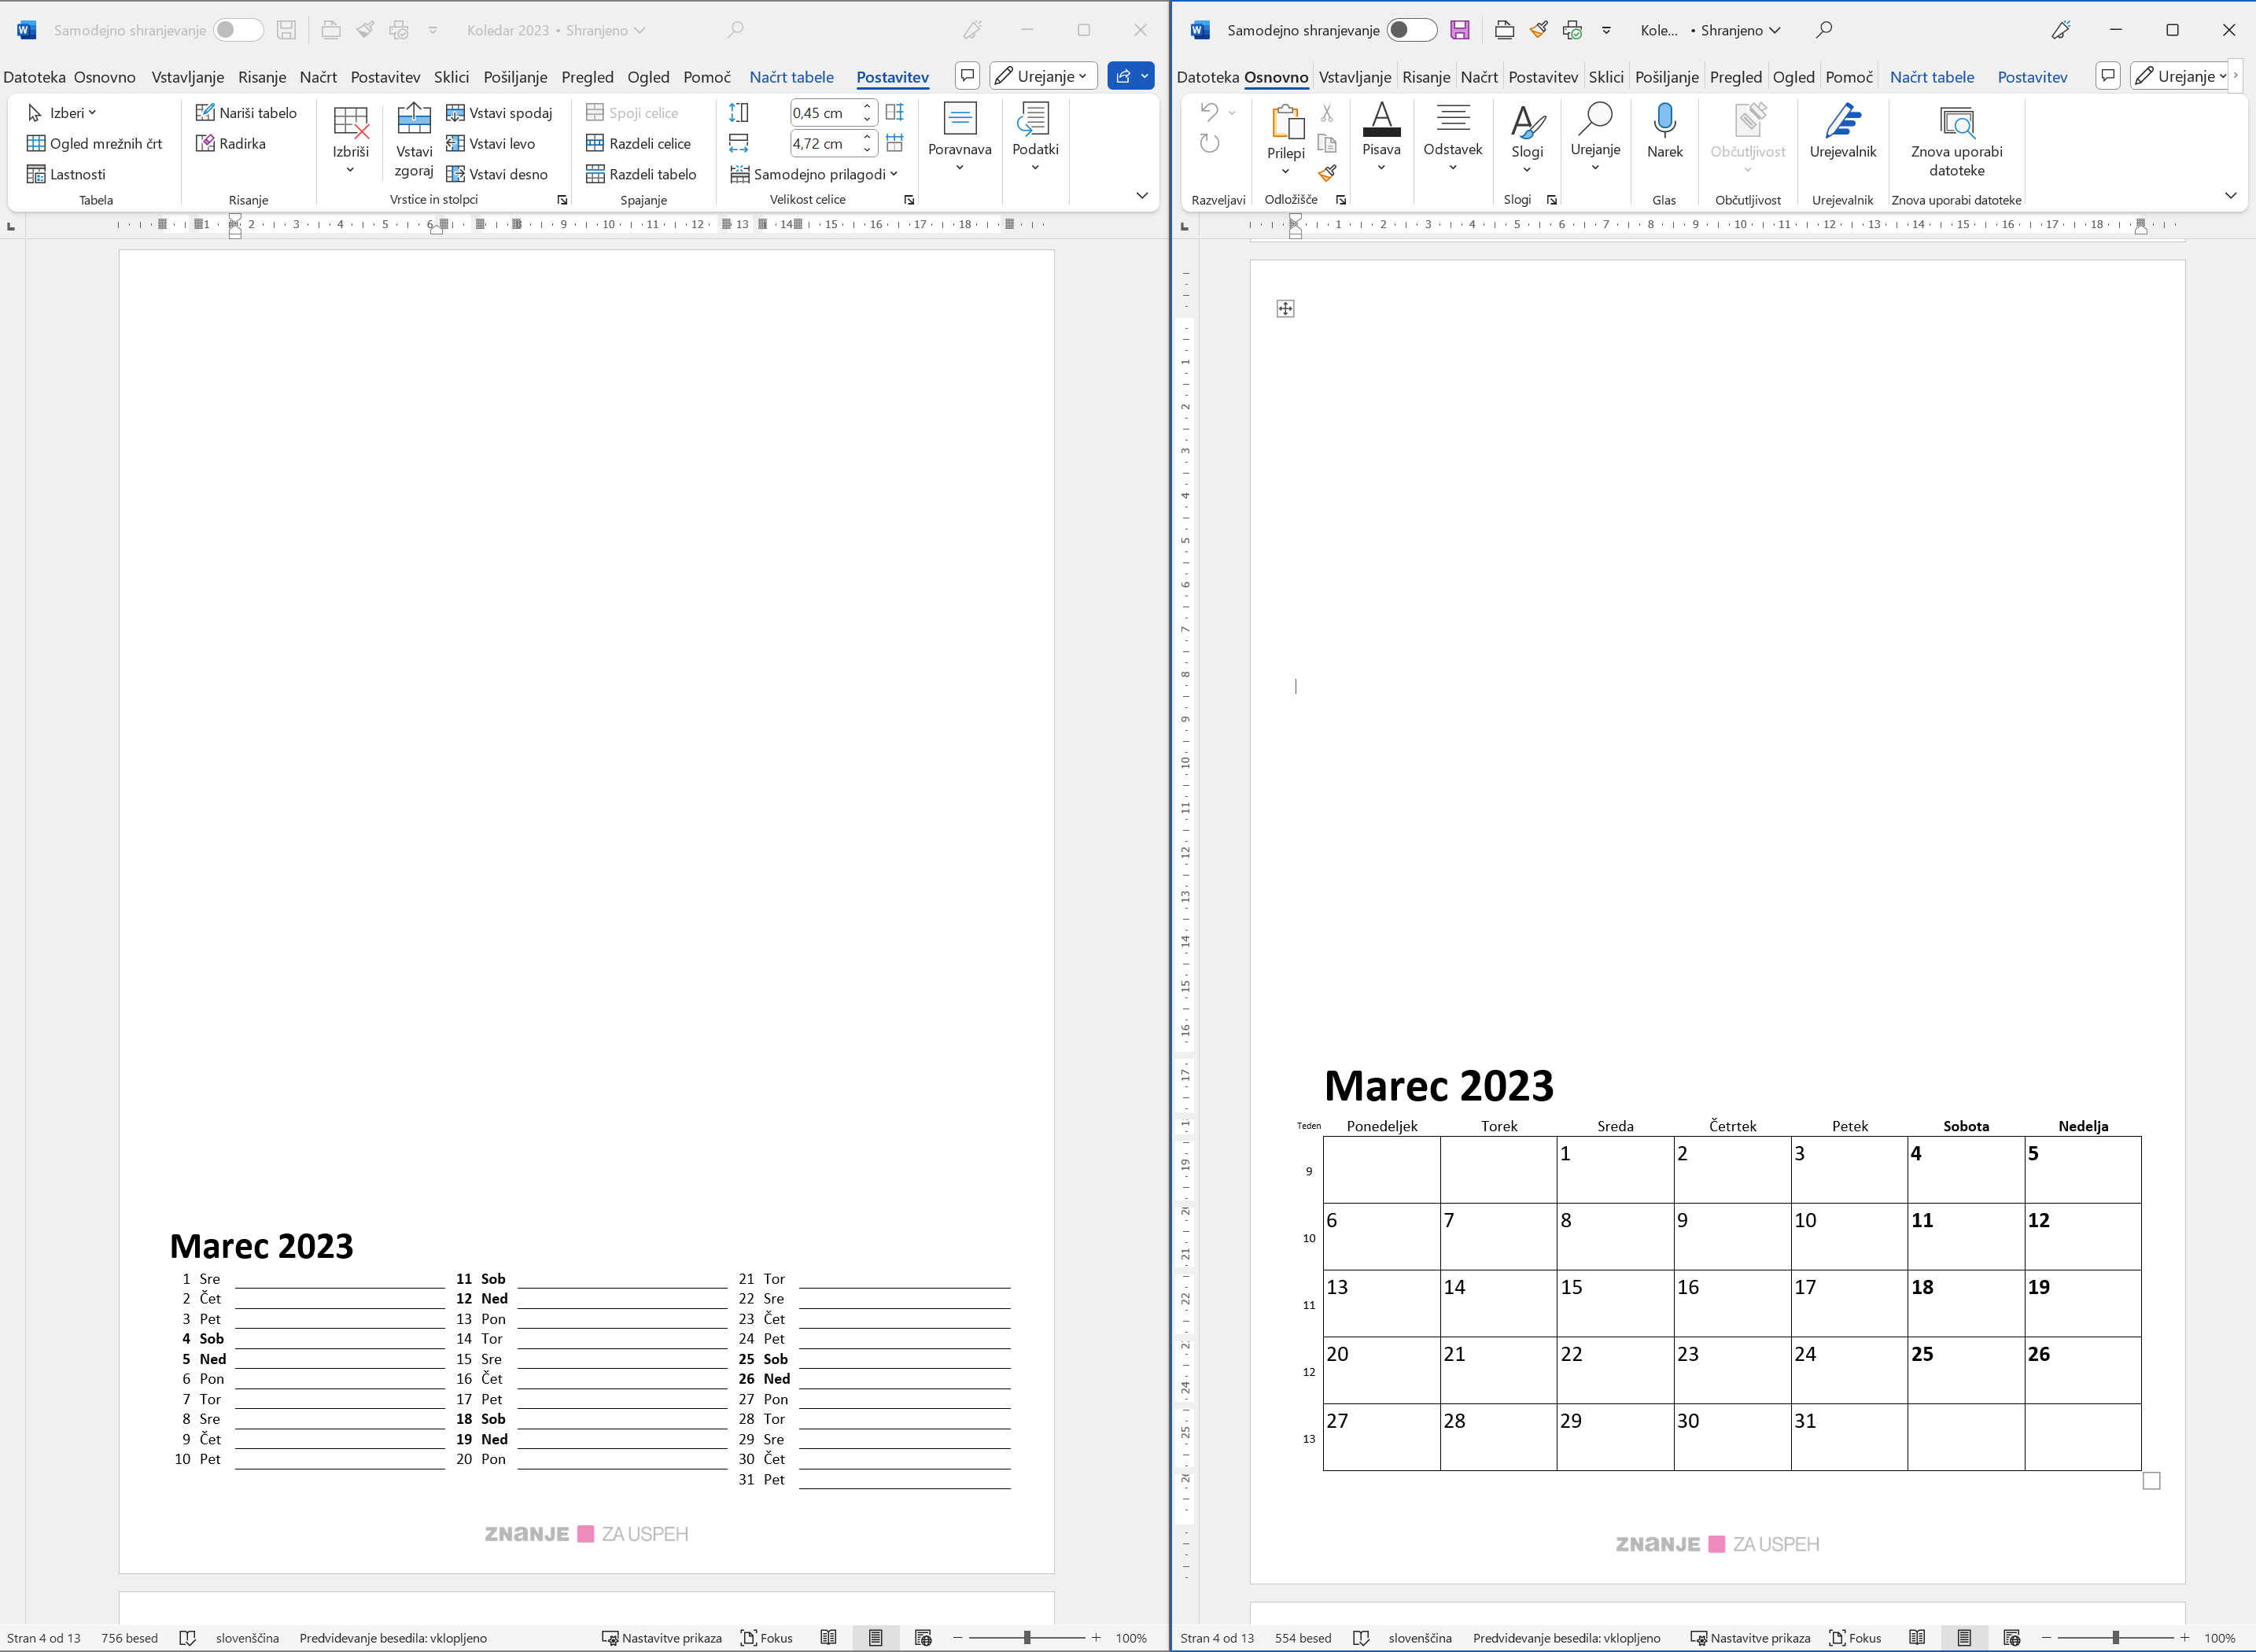Viewport: 2256px width, 1652px height.
Task: Click Razdeli tabelo split table
Action: click(x=641, y=174)
